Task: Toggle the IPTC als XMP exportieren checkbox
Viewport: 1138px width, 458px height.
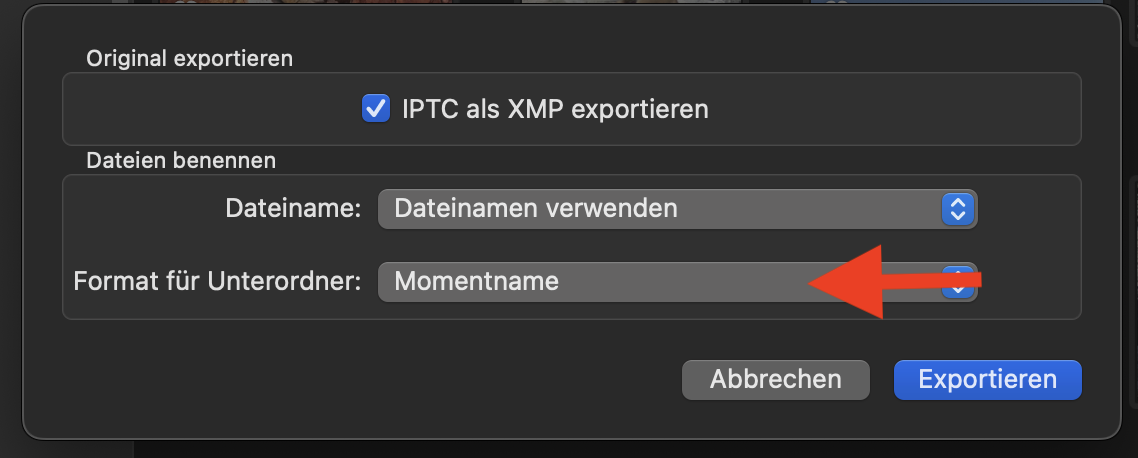Action: [x=376, y=108]
